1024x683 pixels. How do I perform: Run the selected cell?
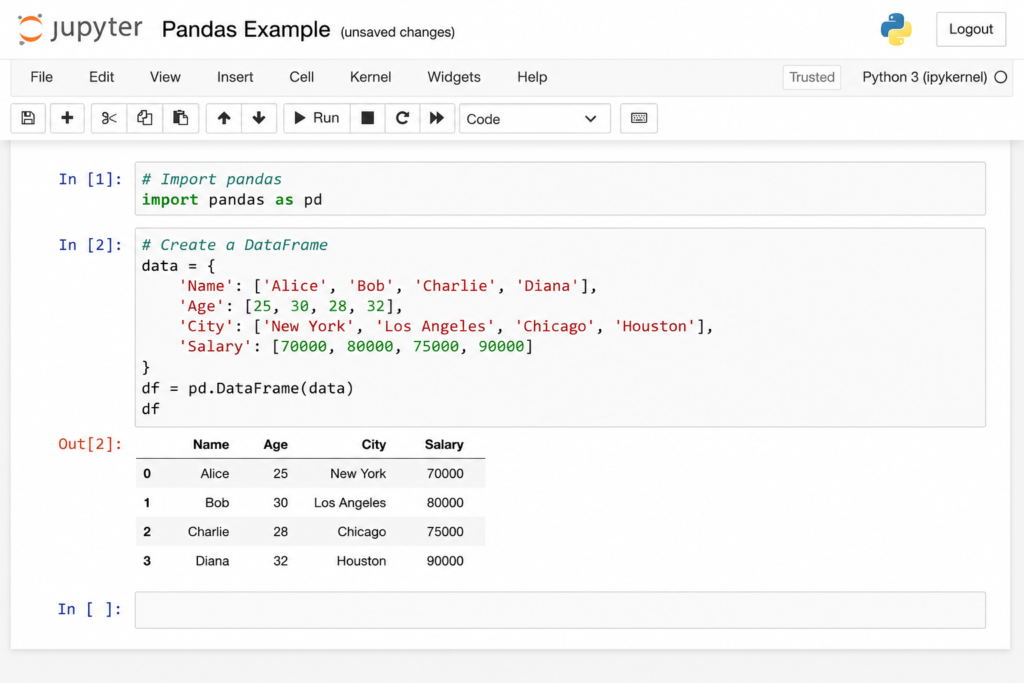pos(317,118)
